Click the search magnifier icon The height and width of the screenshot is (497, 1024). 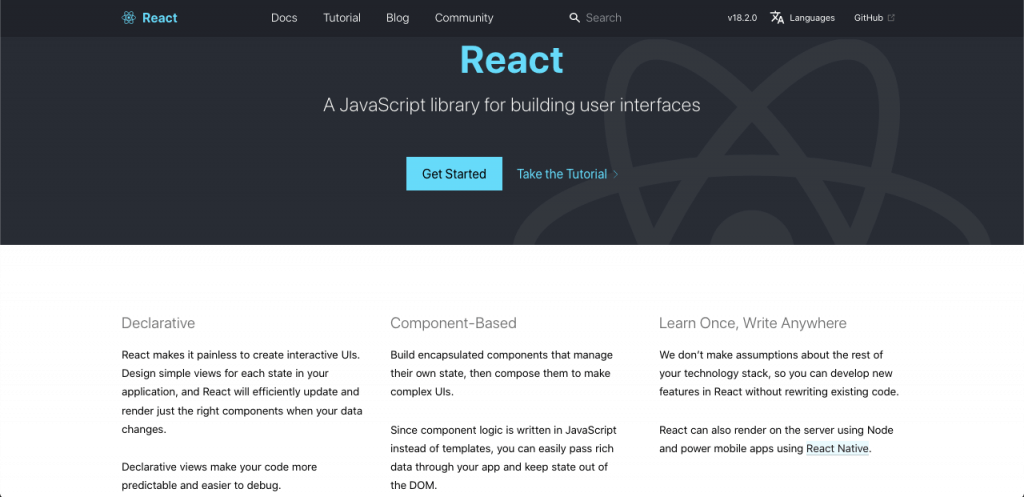click(x=575, y=18)
